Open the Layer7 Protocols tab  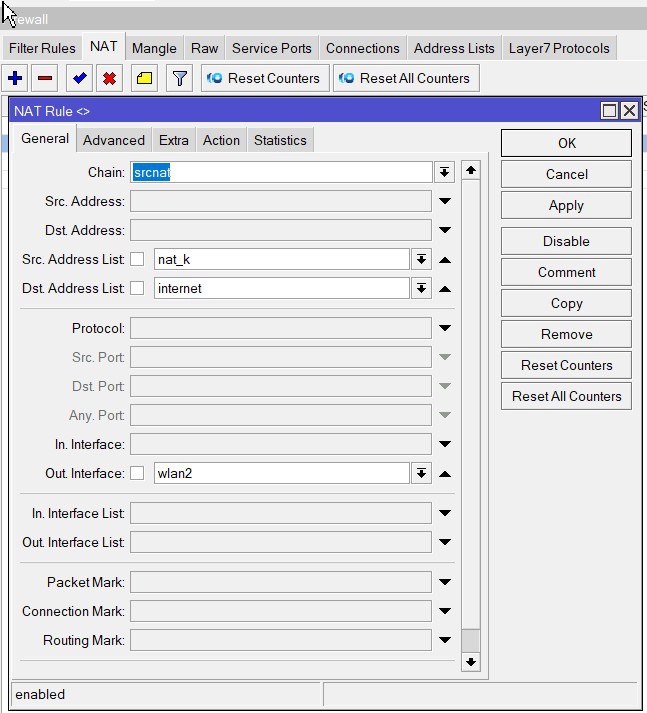coord(559,48)
